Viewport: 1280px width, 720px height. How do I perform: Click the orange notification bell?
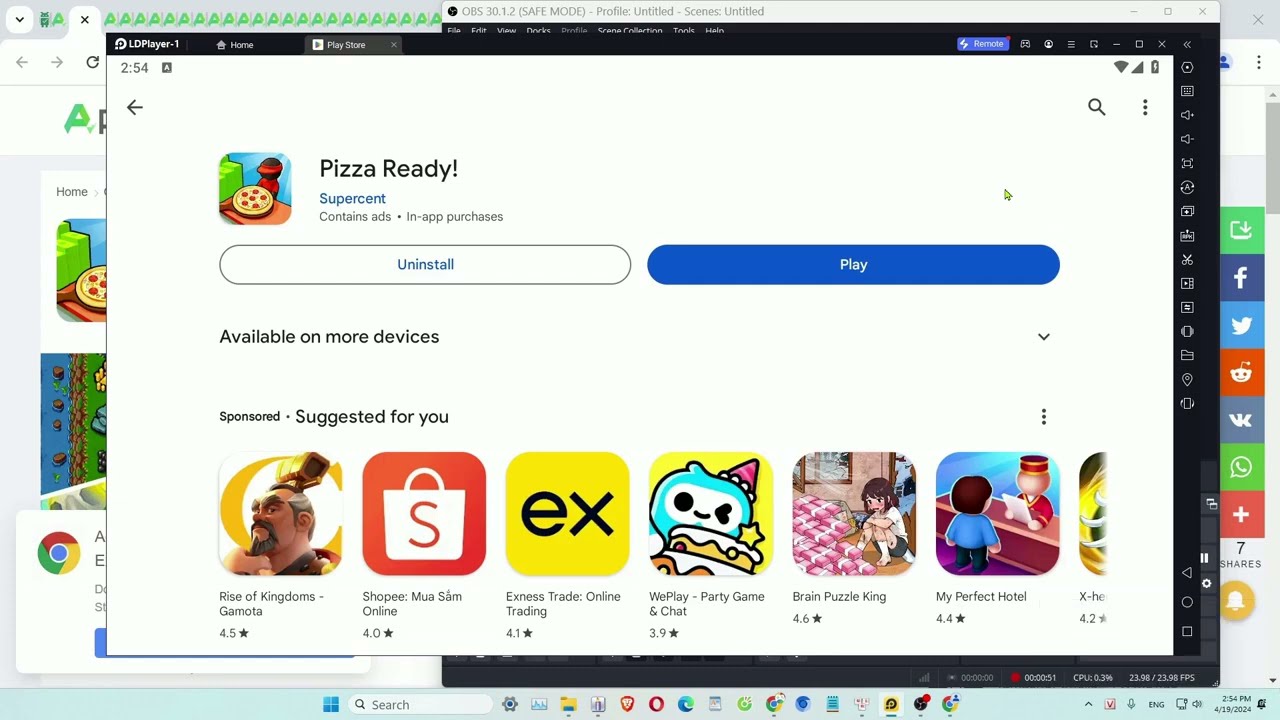pyautogui.click(x=1236, y=600)
